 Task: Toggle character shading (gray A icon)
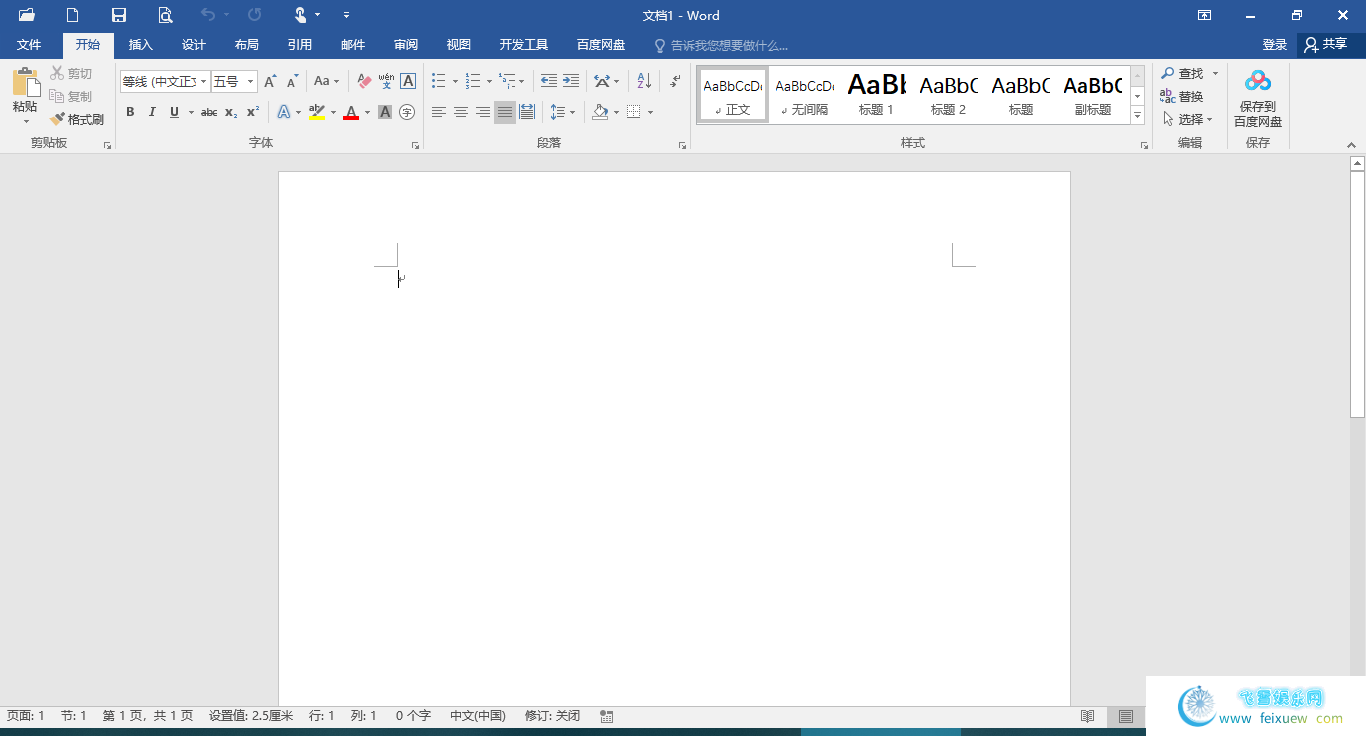click(x=385, y=112)
